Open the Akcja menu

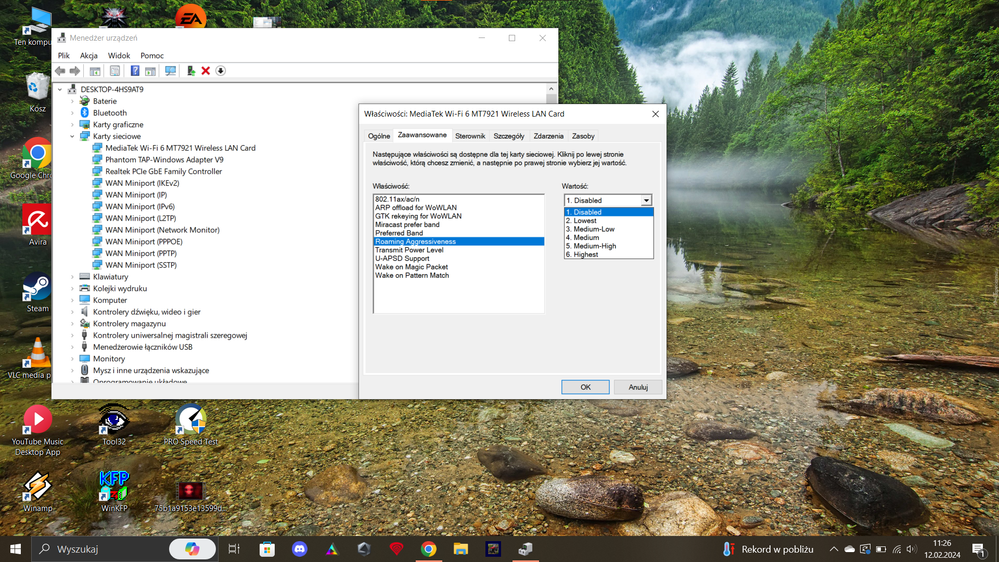[89, 56]
